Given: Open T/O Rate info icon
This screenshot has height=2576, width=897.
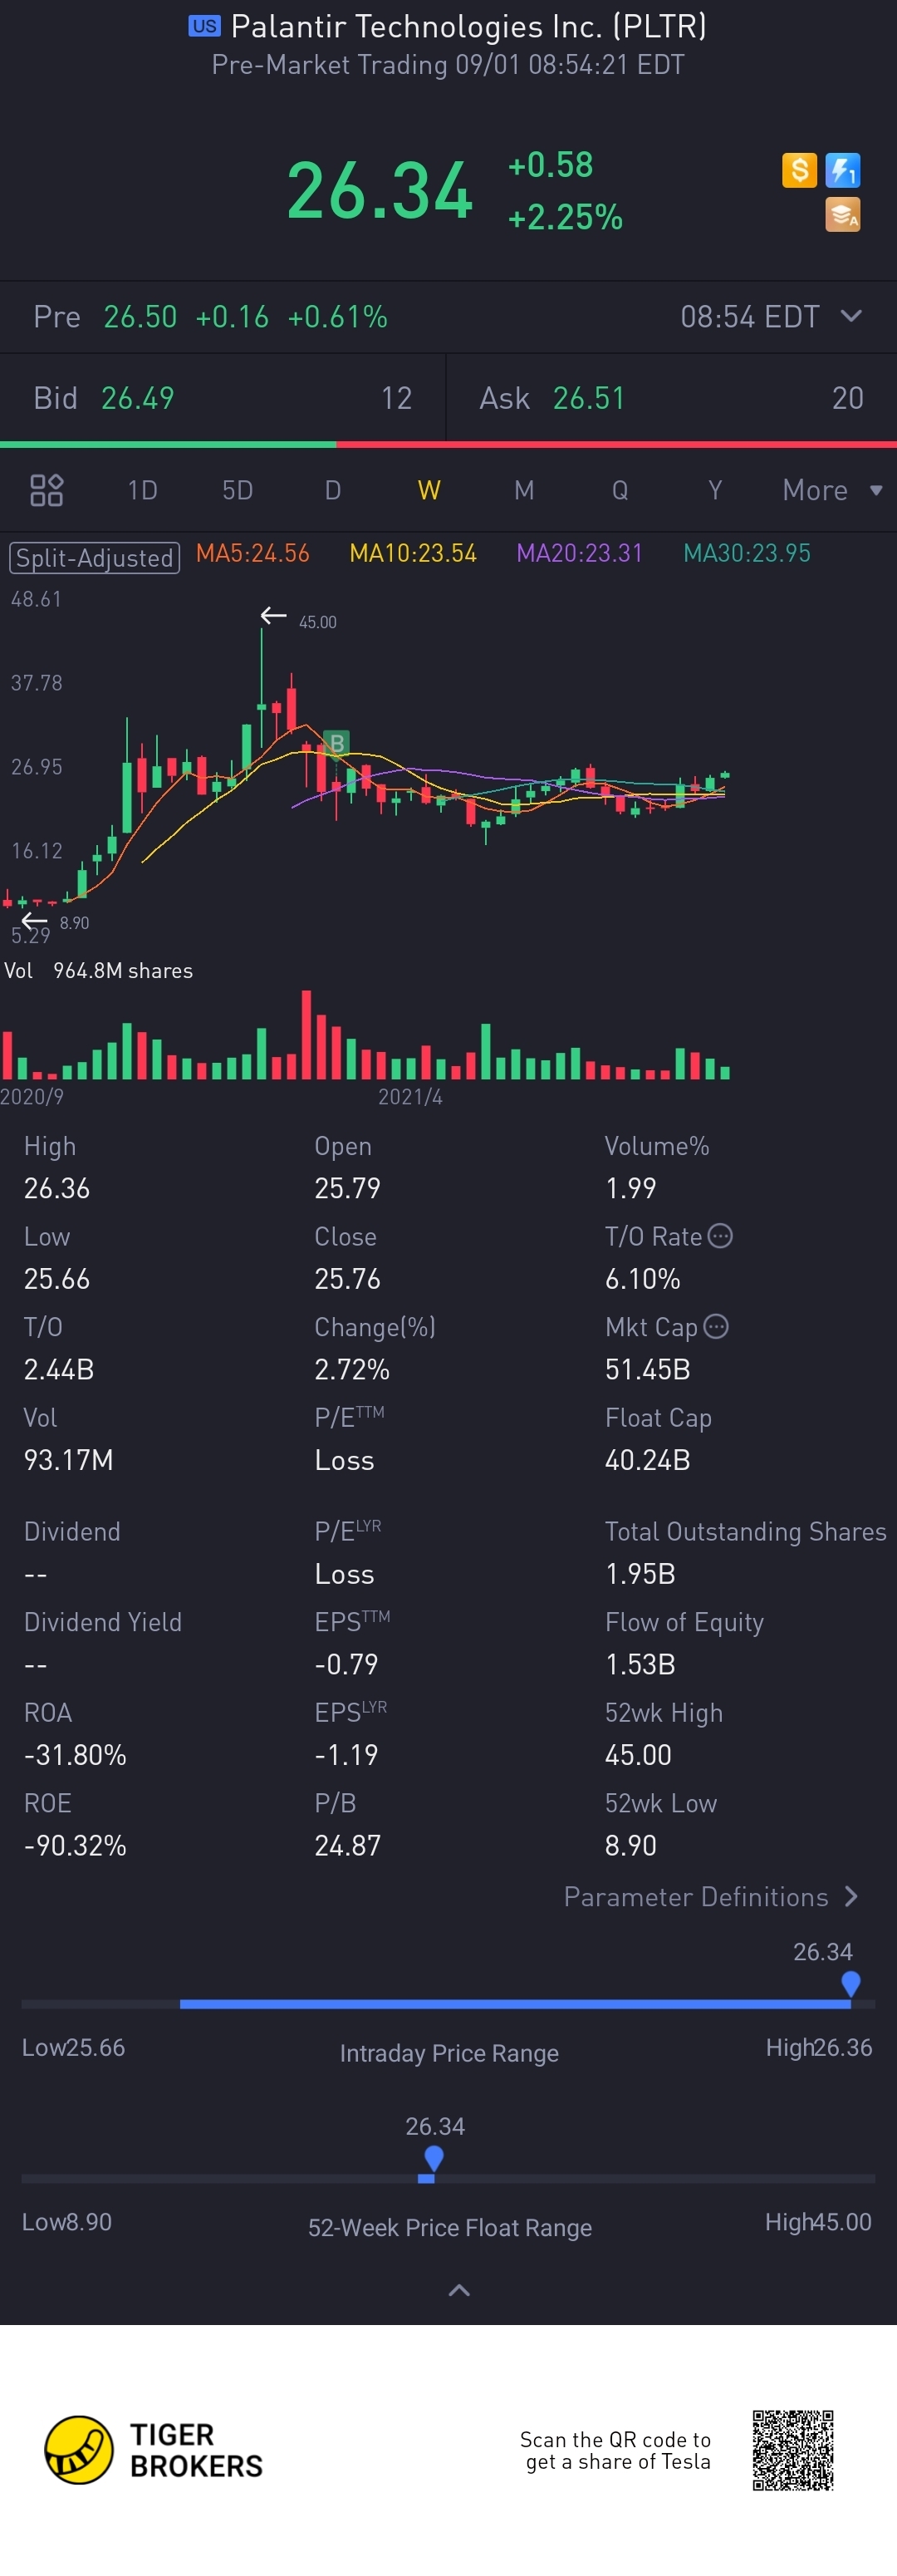Looking at the screenshot, I should pyautogui.click(x=720, y=1236).
